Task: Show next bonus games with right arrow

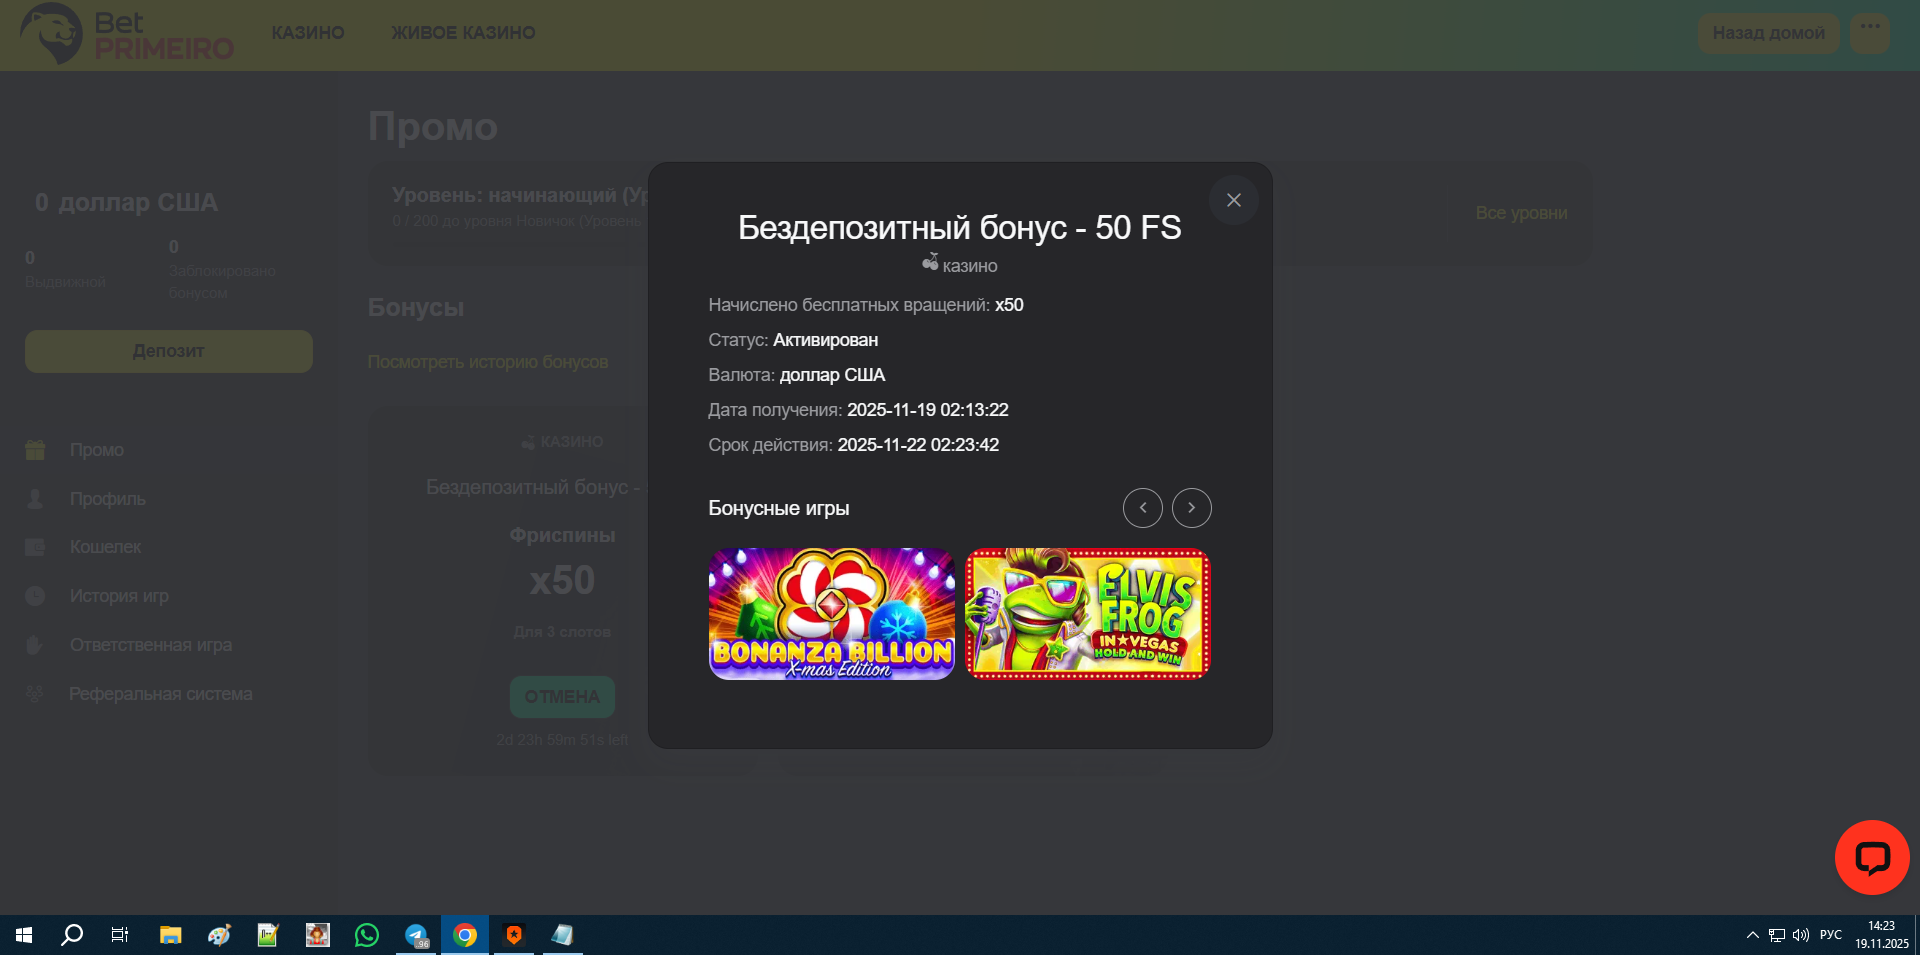Action: [x=1191, y=508]
